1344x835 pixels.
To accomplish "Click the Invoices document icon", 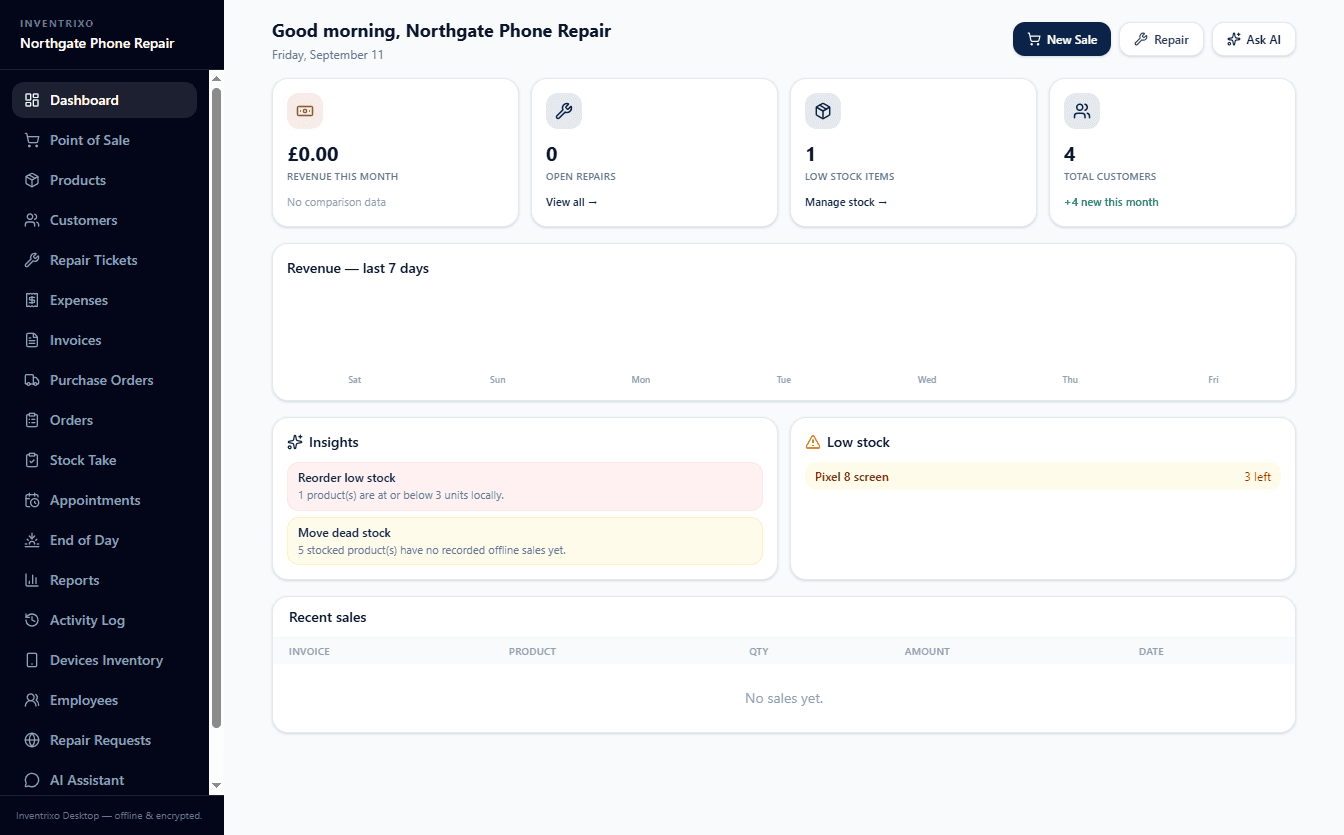I will 32,340.
